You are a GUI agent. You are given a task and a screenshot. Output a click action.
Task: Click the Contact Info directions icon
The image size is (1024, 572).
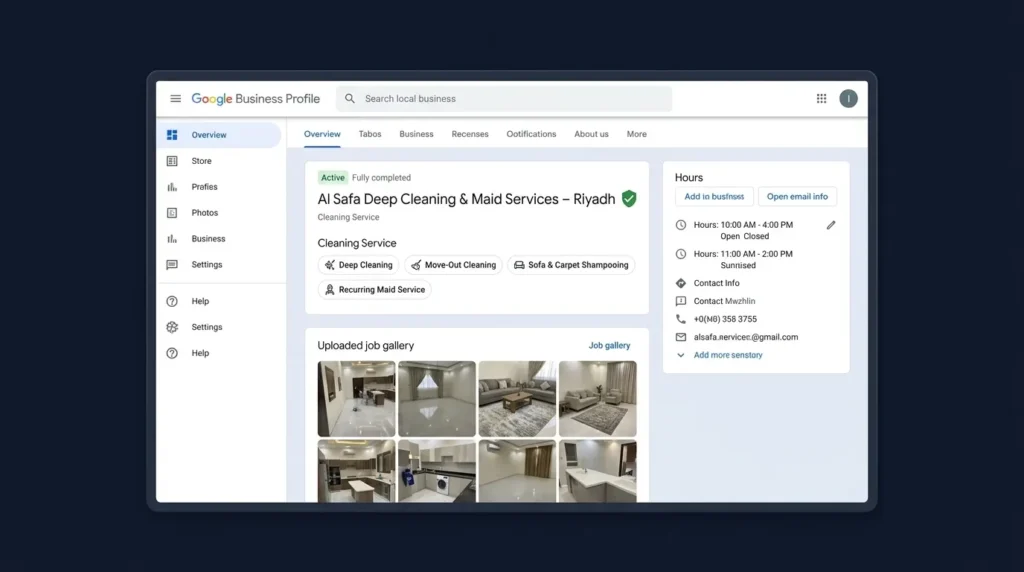point(680,283)
